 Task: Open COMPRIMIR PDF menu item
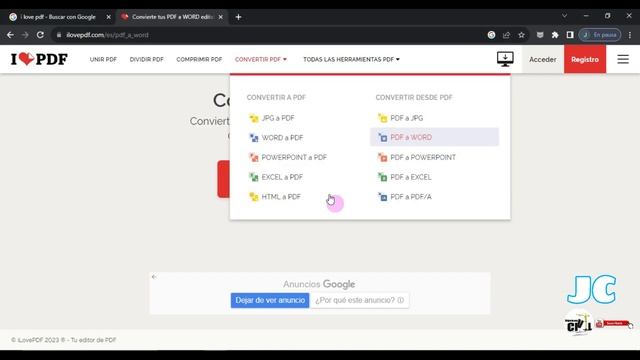[x=199, y=59]
